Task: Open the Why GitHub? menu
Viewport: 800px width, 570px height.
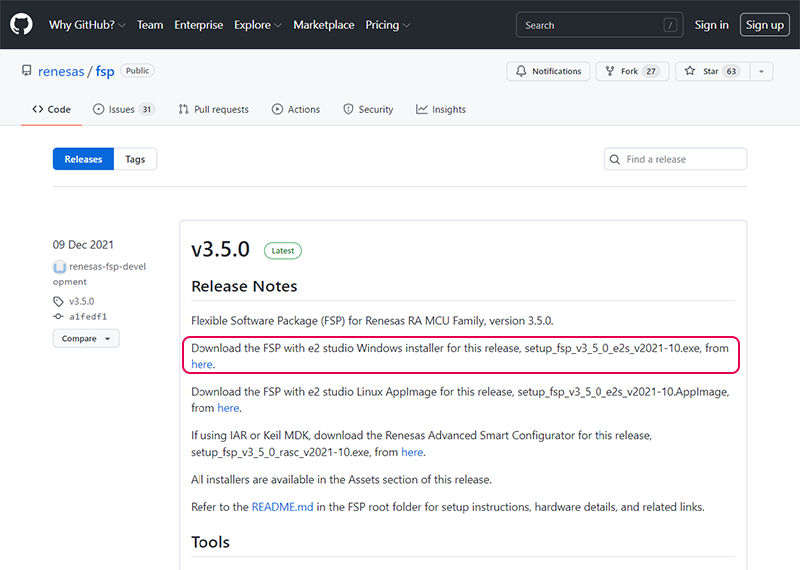Action: (x=87, y=24)
